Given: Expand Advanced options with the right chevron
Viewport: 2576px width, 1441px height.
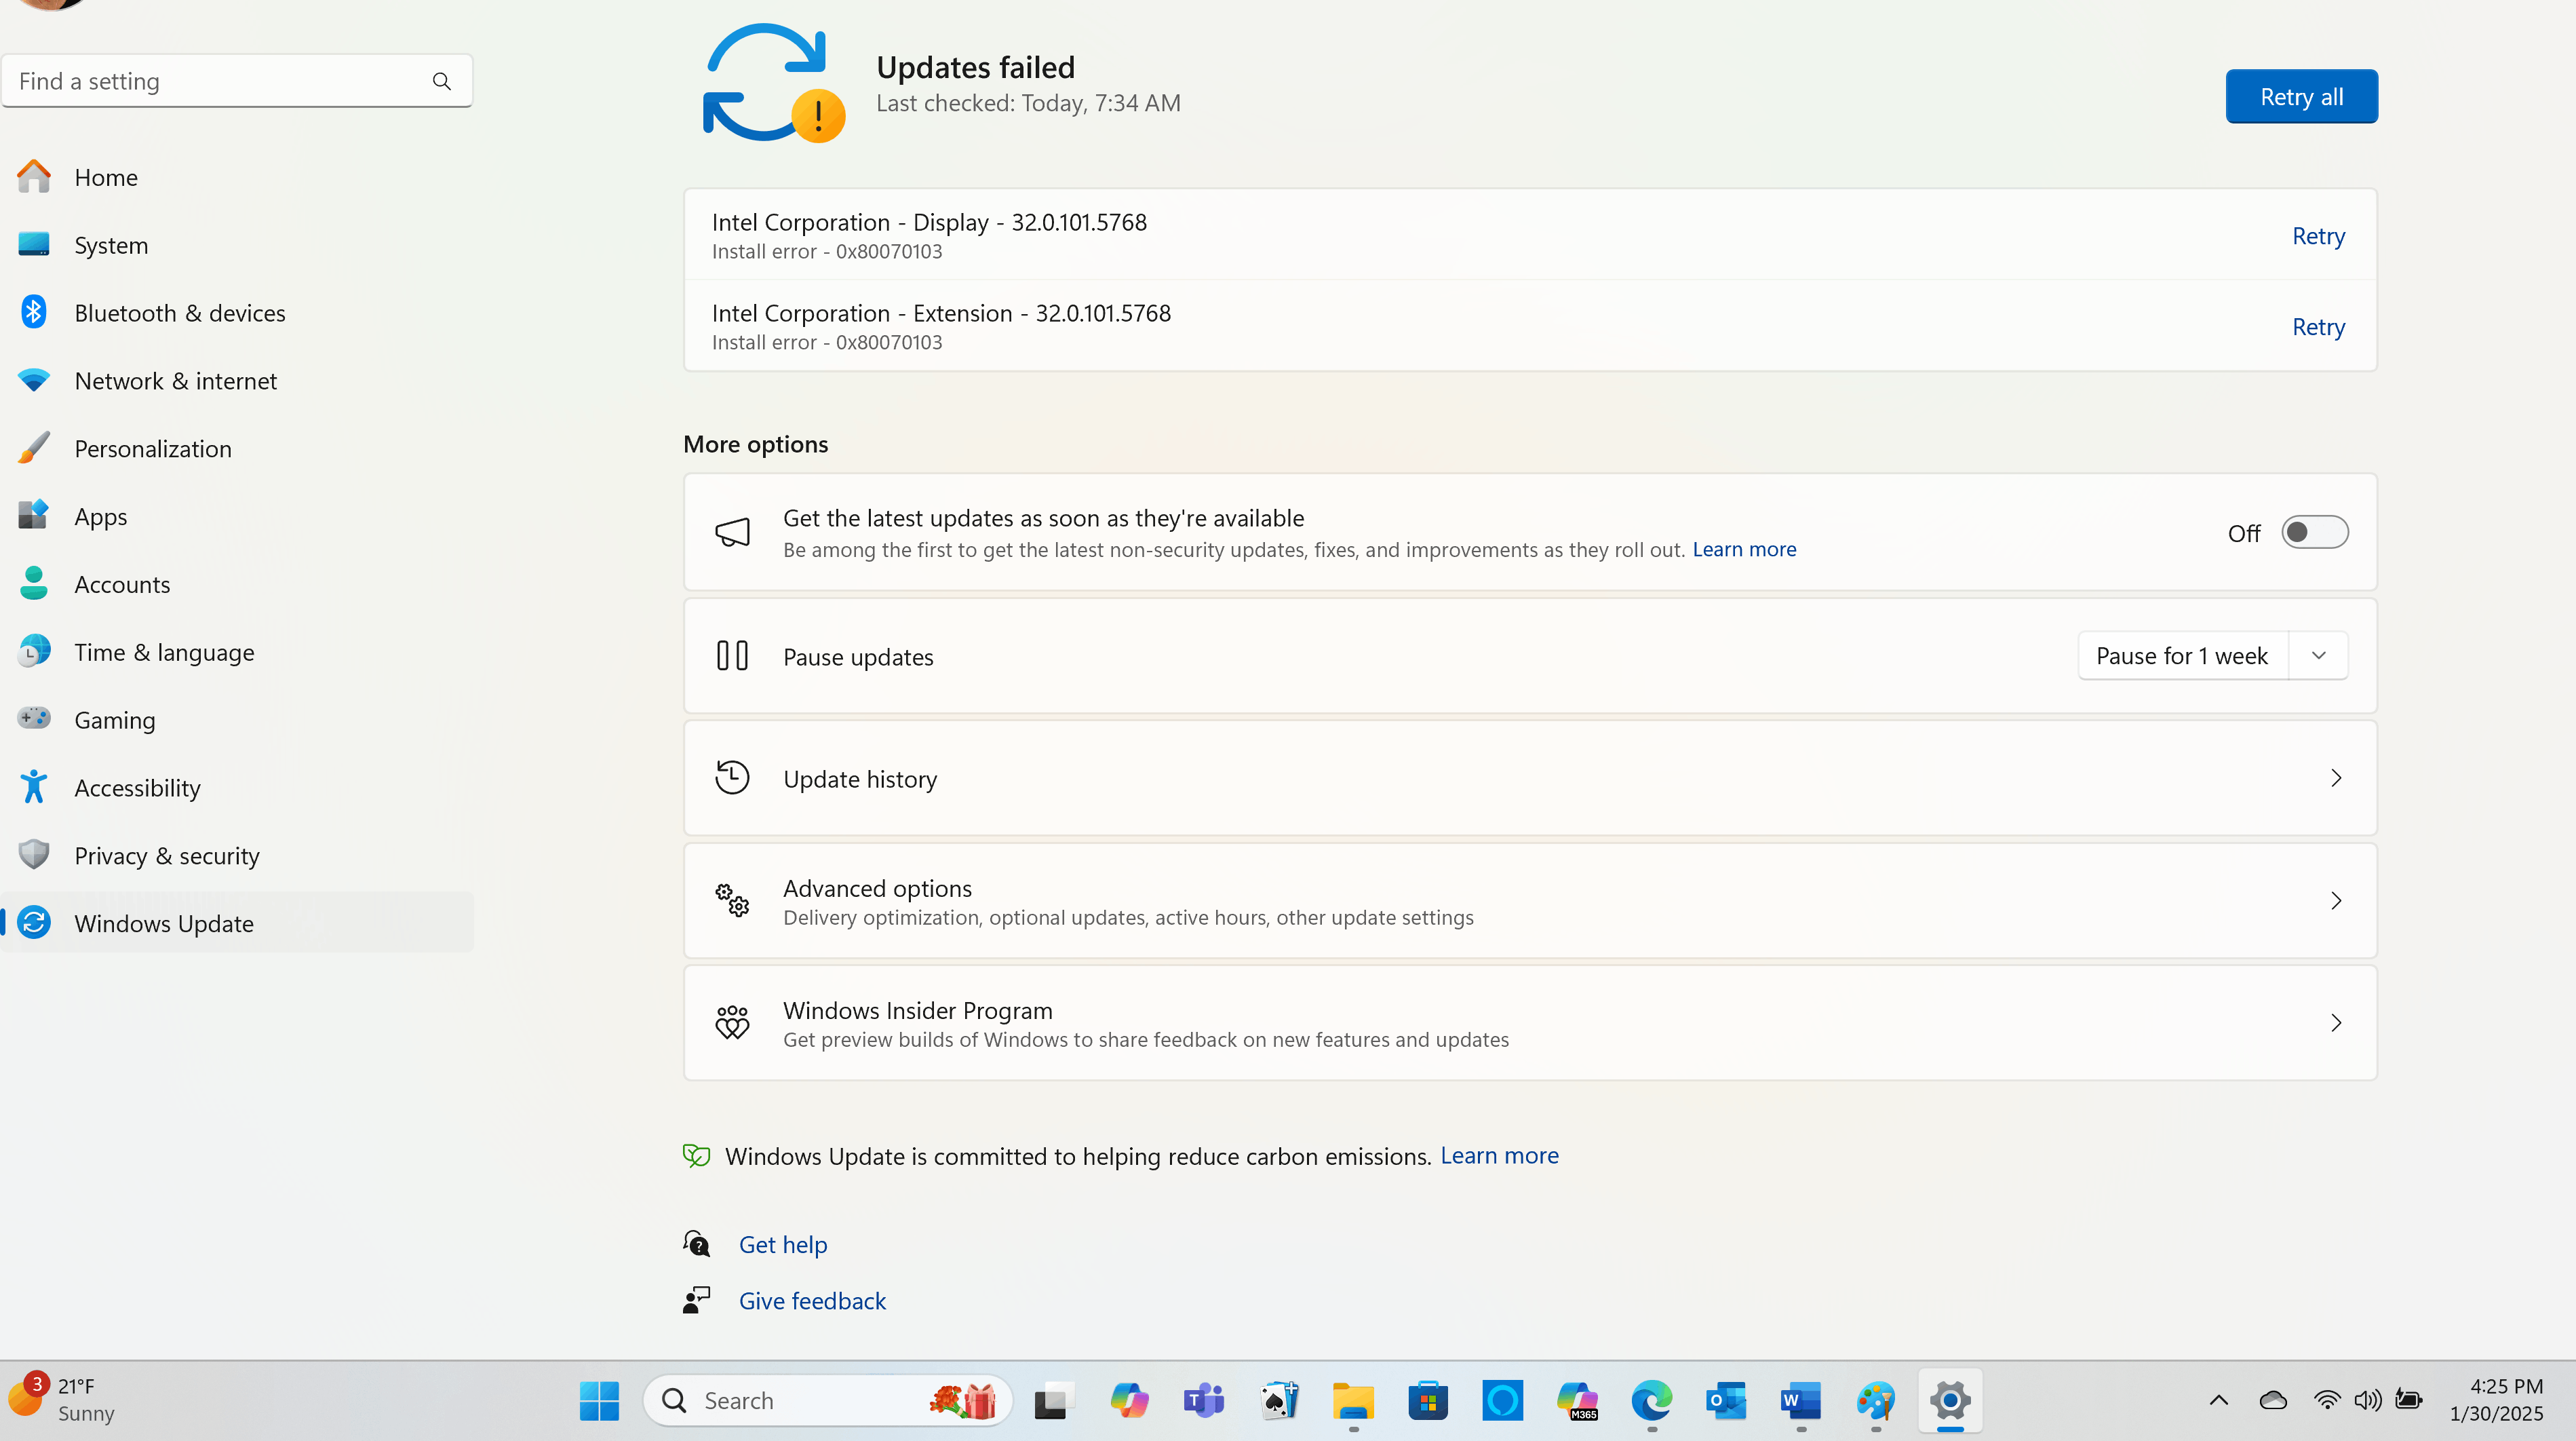Looking at the screenshot, I should pos(2336,900).
